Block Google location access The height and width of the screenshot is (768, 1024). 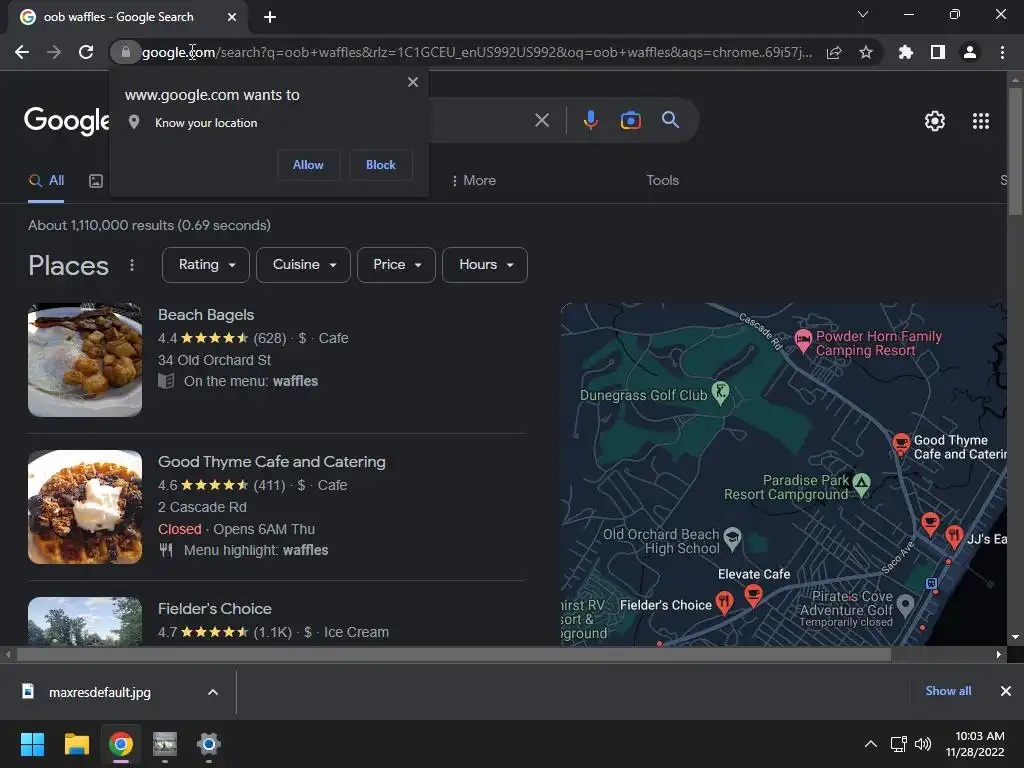point(381,165)
